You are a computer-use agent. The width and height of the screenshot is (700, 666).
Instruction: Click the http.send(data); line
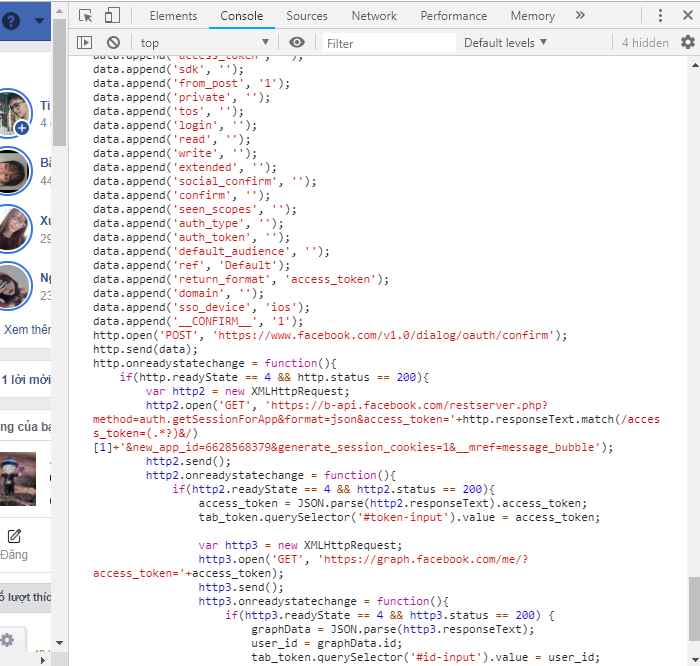(x=145, y=349)
